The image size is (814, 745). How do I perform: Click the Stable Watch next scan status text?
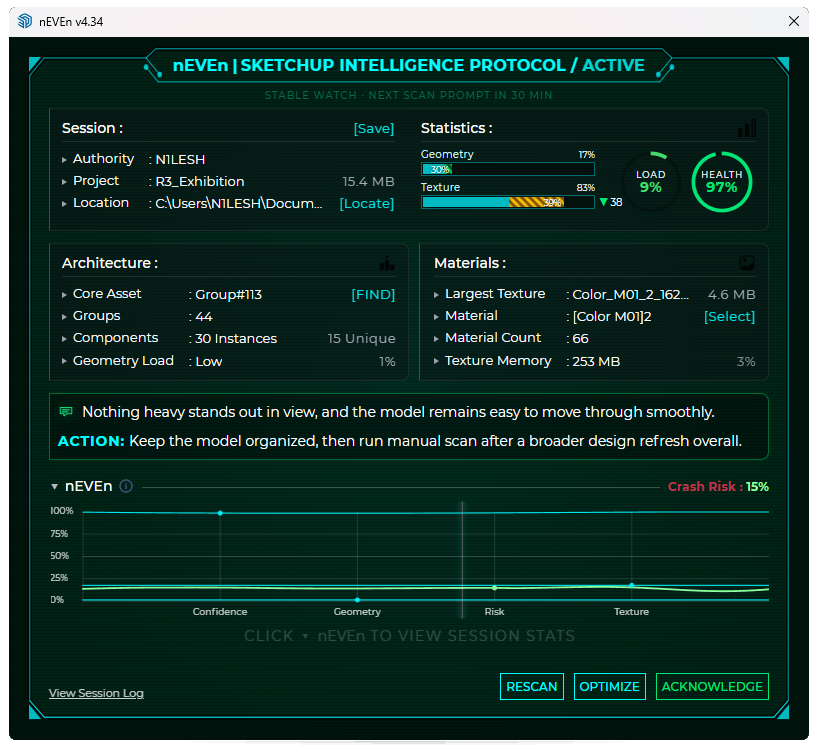click(x=409, y=95)
